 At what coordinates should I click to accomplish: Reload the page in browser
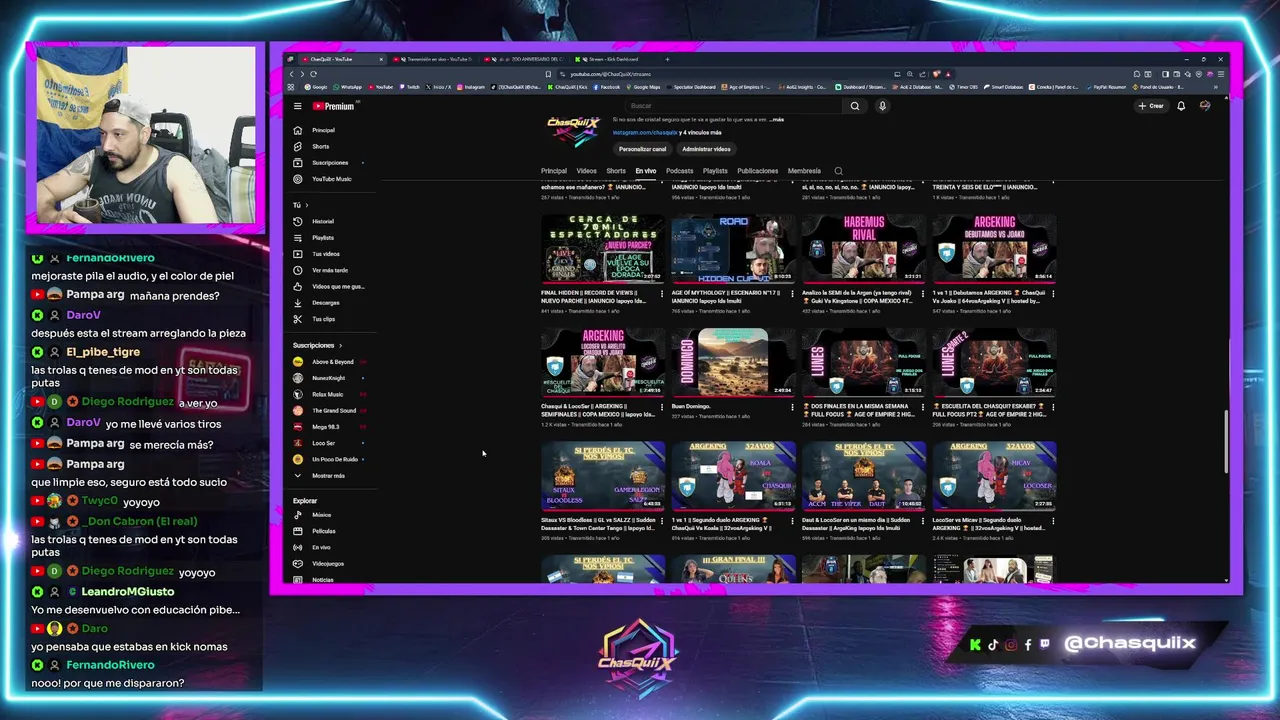[313, 74]
